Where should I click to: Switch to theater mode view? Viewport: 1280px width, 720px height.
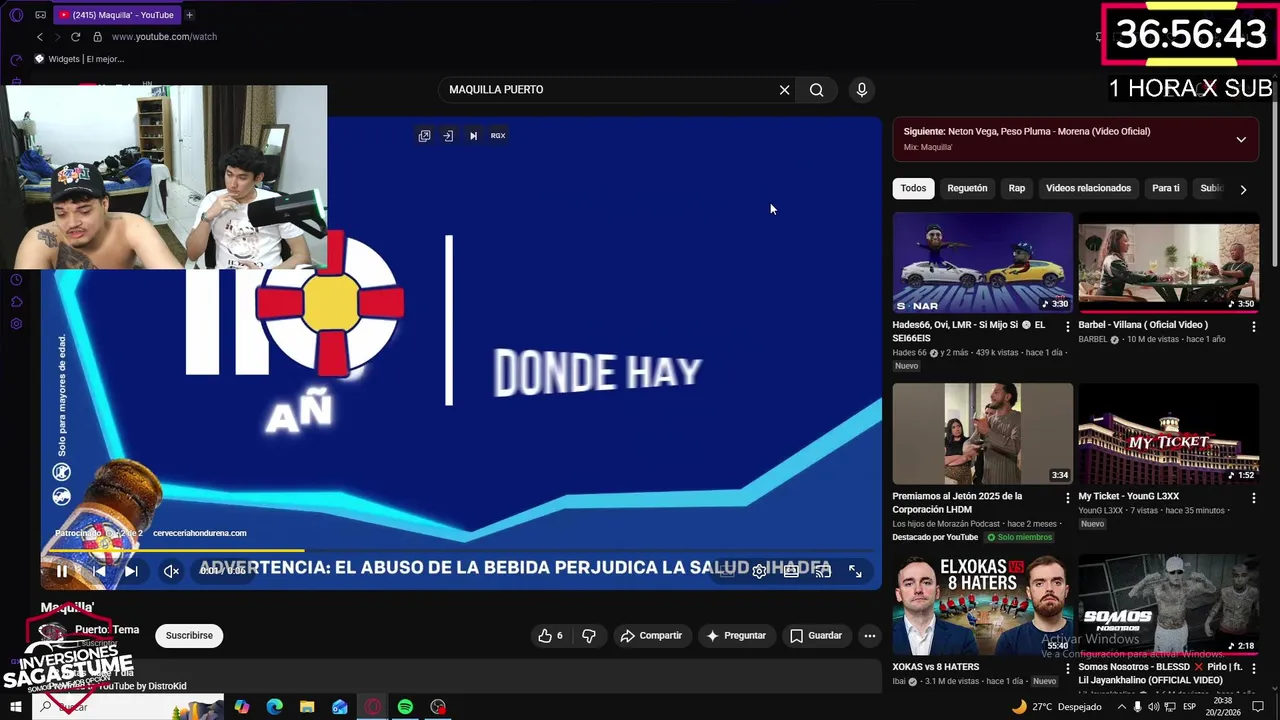click(x=791, y=571)
